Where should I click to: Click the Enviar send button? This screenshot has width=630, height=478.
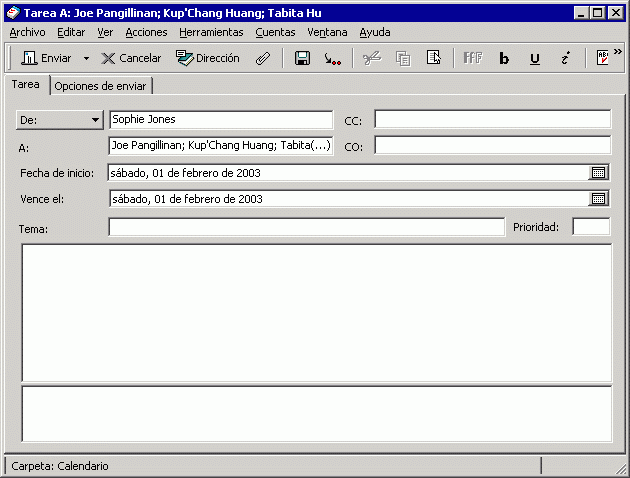[46, 58]
